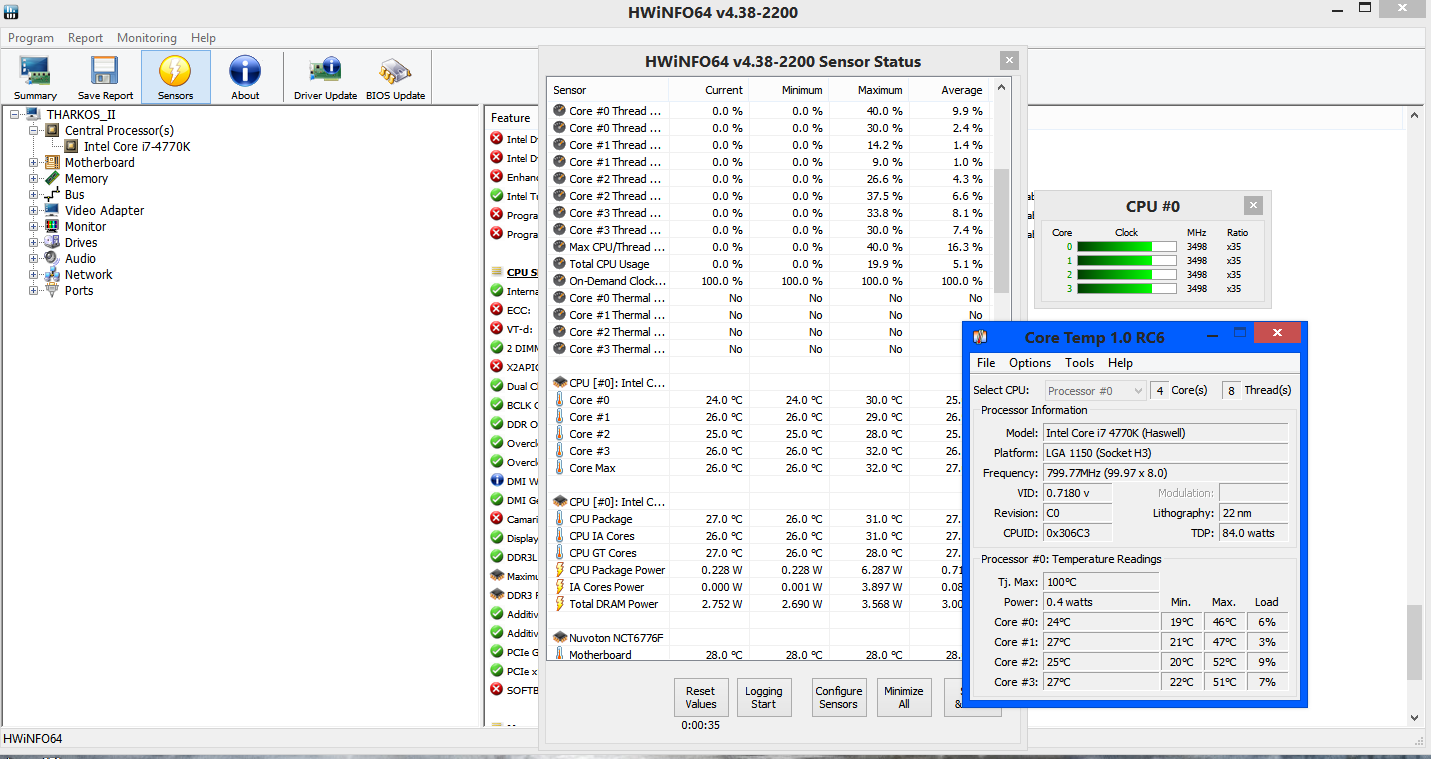The width and height of the screenshot is (1431, 759).
Task: Open Core Temp Tools menu
Action: 1079,363
